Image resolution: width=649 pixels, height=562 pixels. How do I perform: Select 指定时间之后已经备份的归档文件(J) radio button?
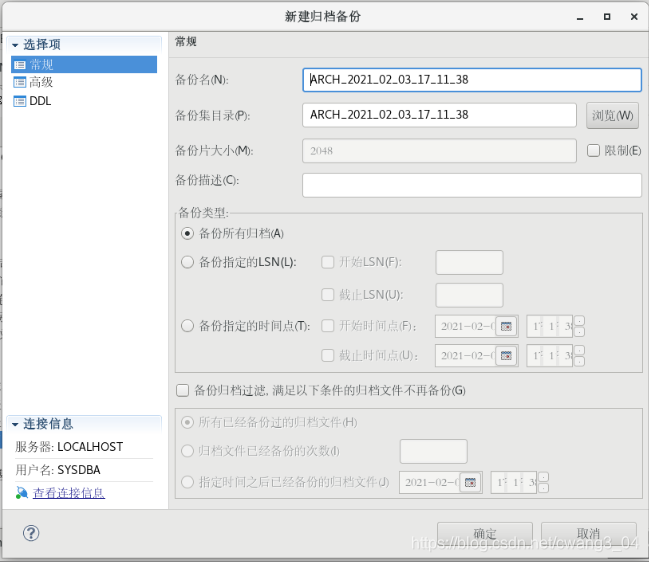tap(187, 482)
